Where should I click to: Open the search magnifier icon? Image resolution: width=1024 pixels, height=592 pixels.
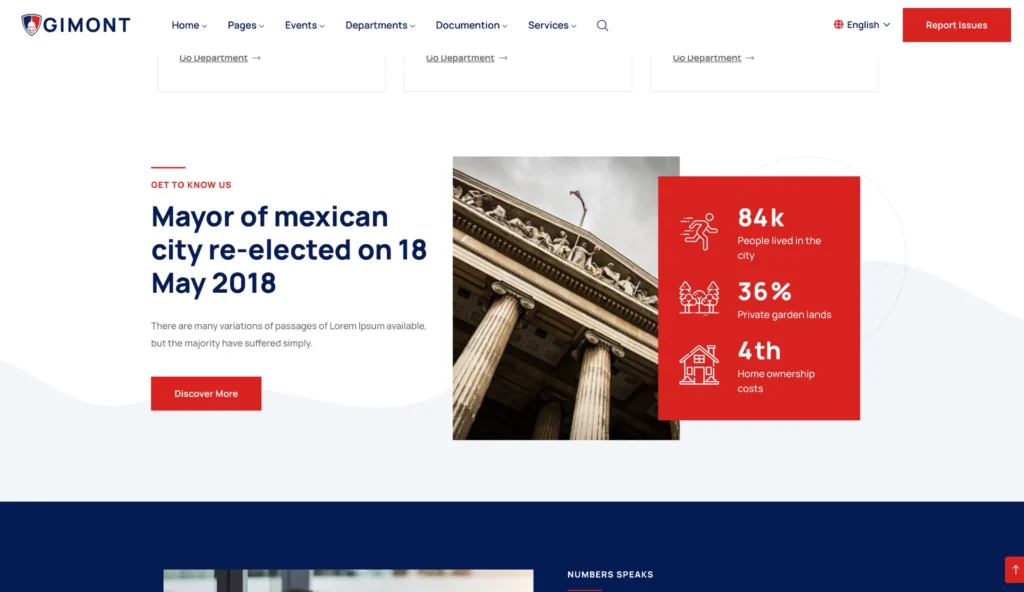pos(602,26)
